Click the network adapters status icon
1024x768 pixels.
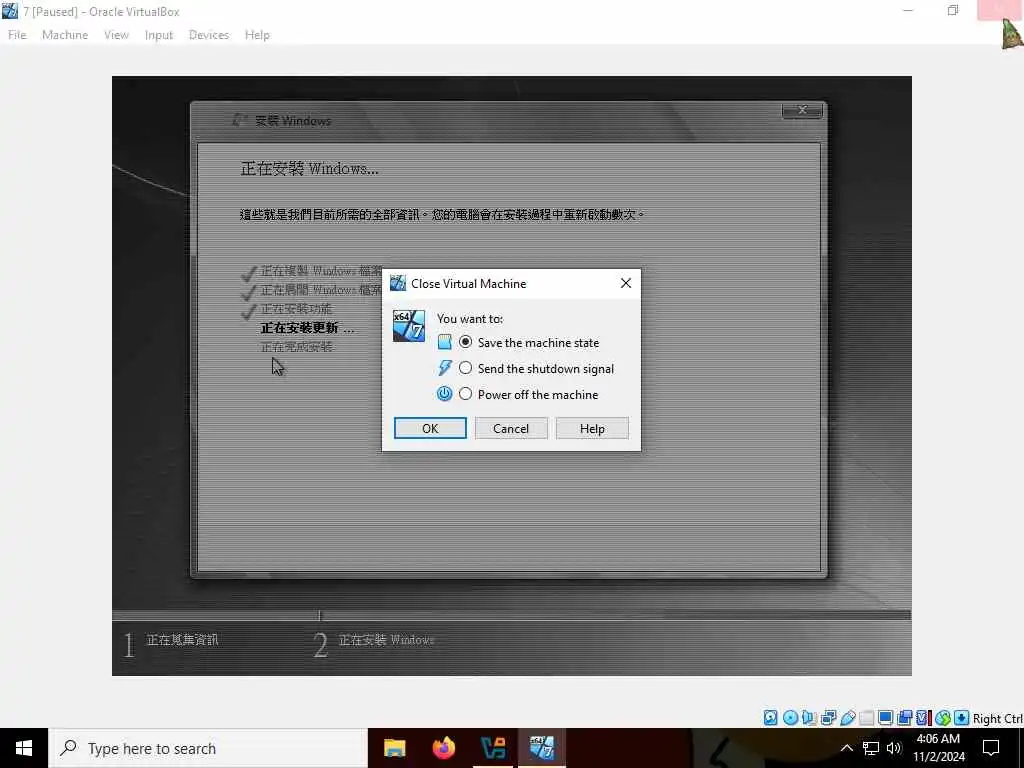click(x=828, y=718)
